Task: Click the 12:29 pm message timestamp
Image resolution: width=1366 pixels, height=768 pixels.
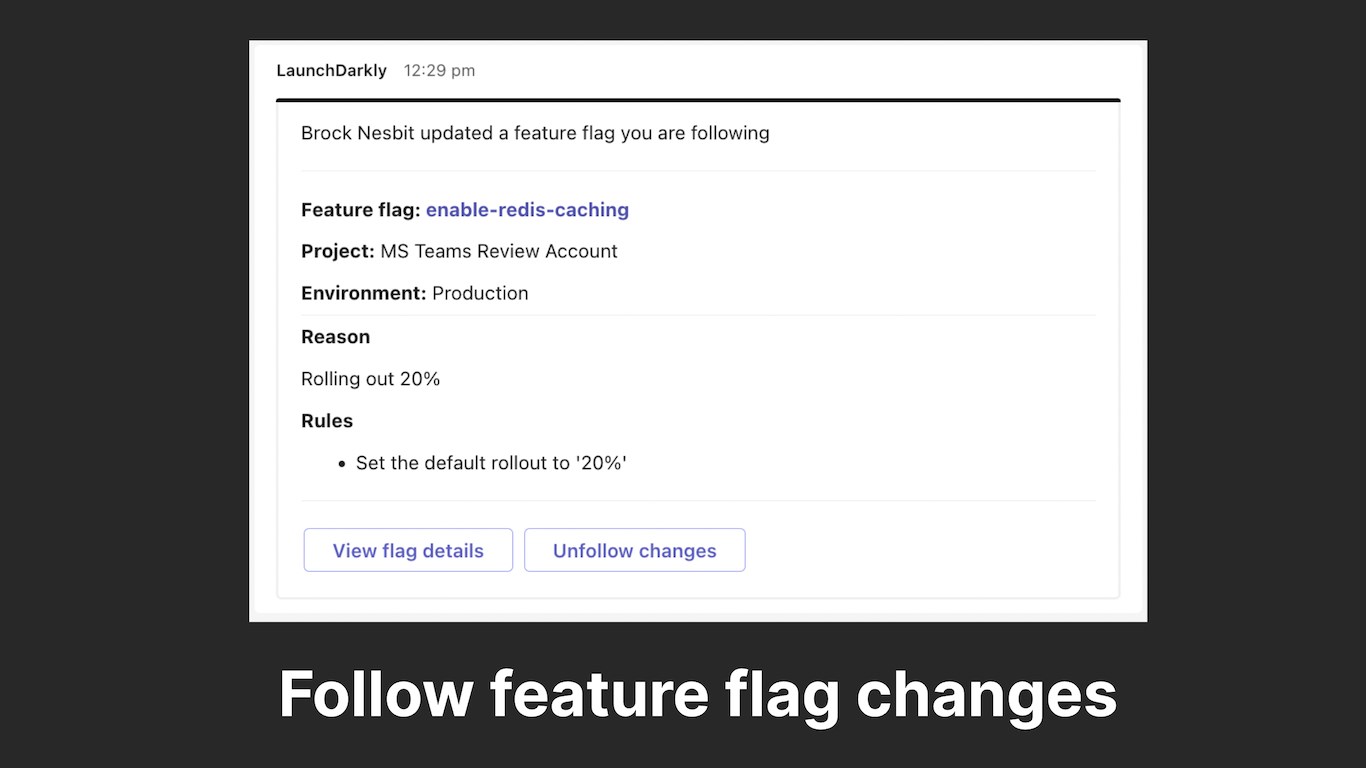Action: pos(439,70)
